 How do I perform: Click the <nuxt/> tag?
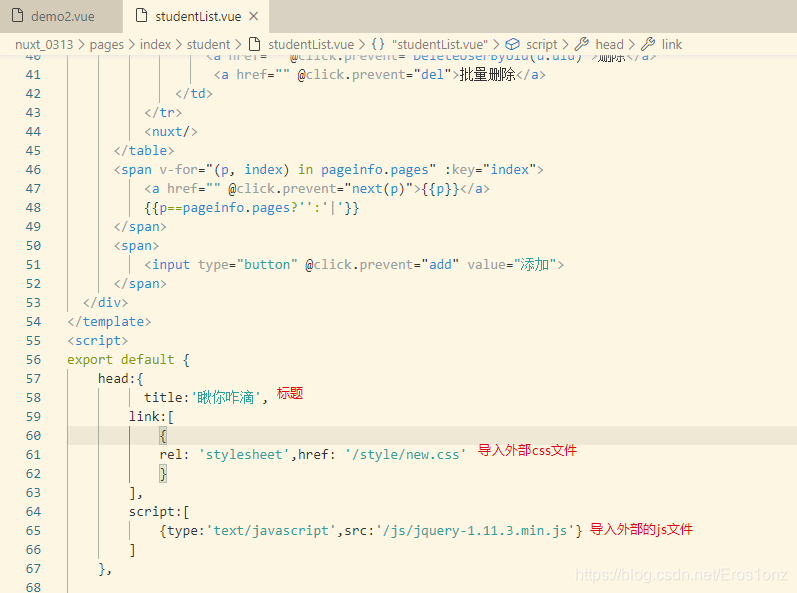click(x=171, y=132)
